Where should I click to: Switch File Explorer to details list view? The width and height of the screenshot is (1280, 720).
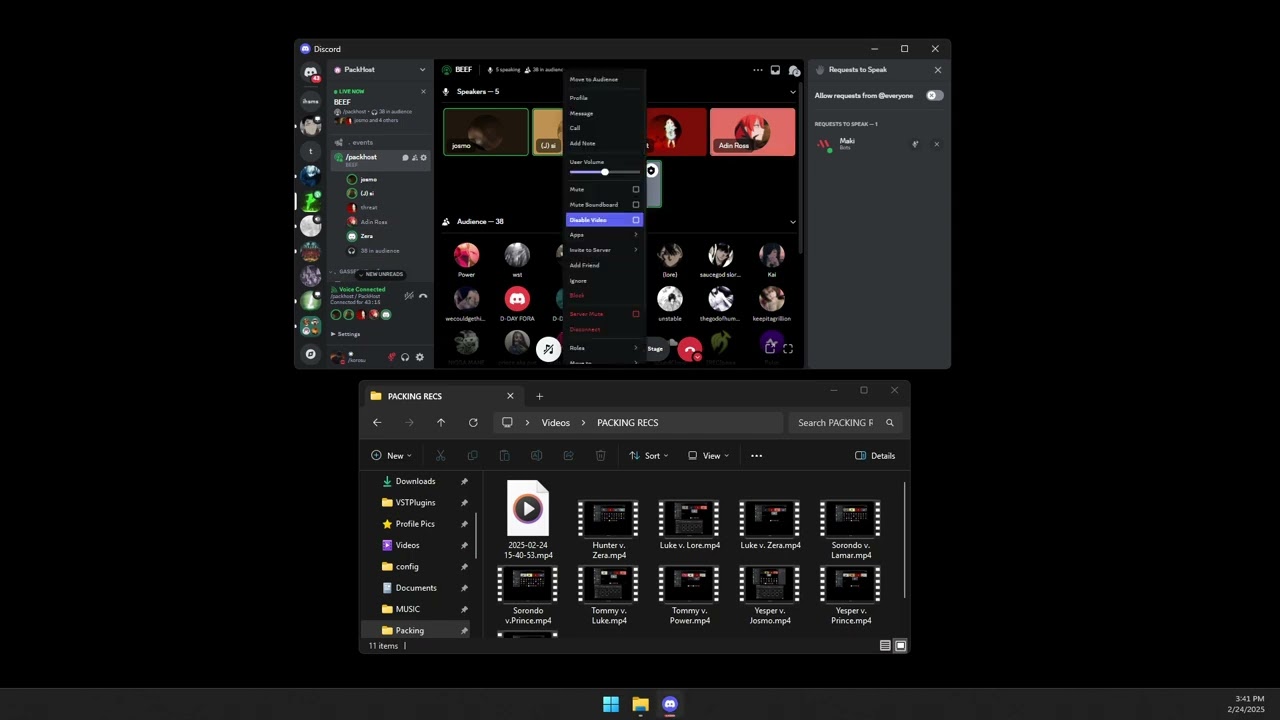click(x=885, y=646)
